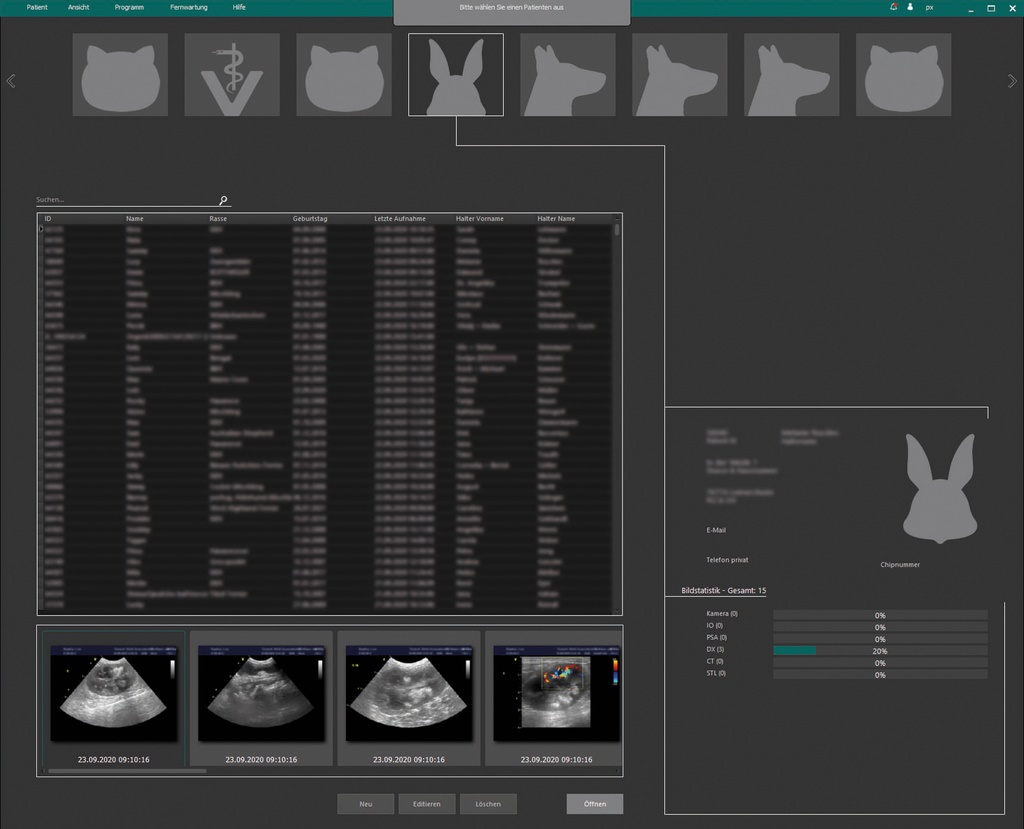Select the rightmost cat silhouette in carousel
Image resolution: width=1024 pixels, height=829 pixels.
[903, 75]
